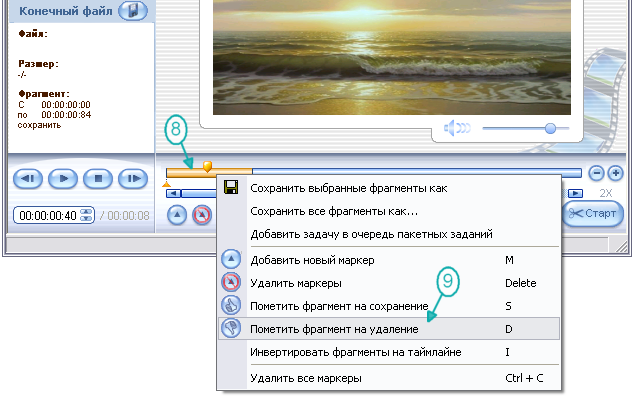636x398 pixels.
Task: Click the Старт cut button
Action: point(593,213)
